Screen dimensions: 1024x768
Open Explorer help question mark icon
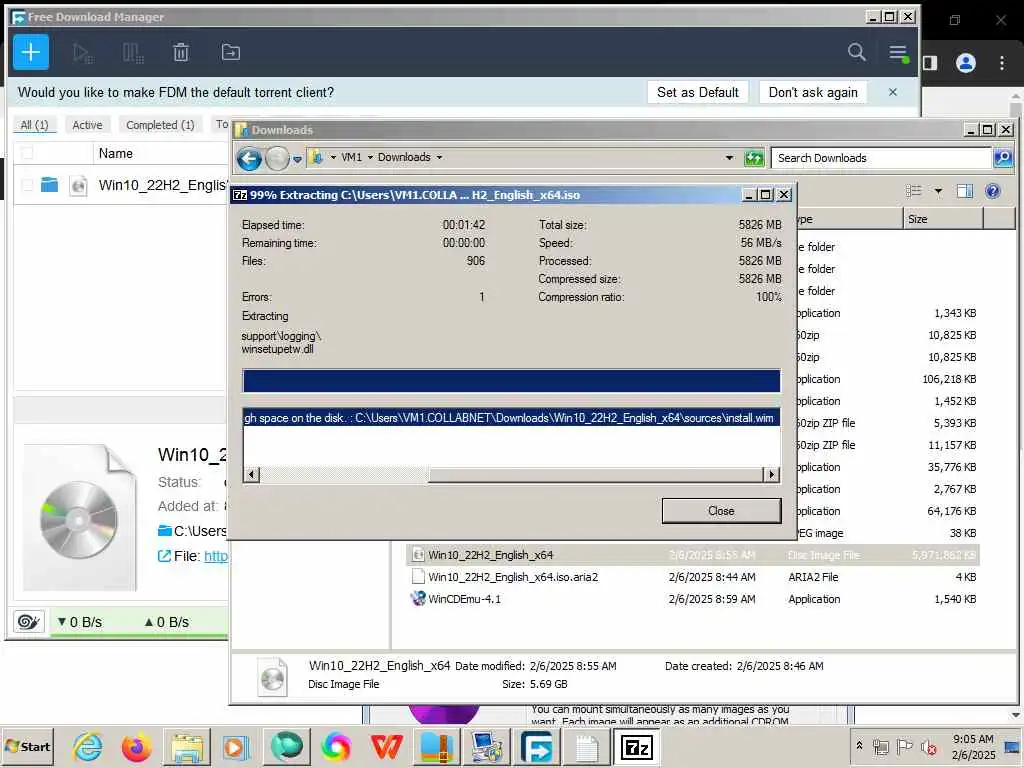click(993, 191)
